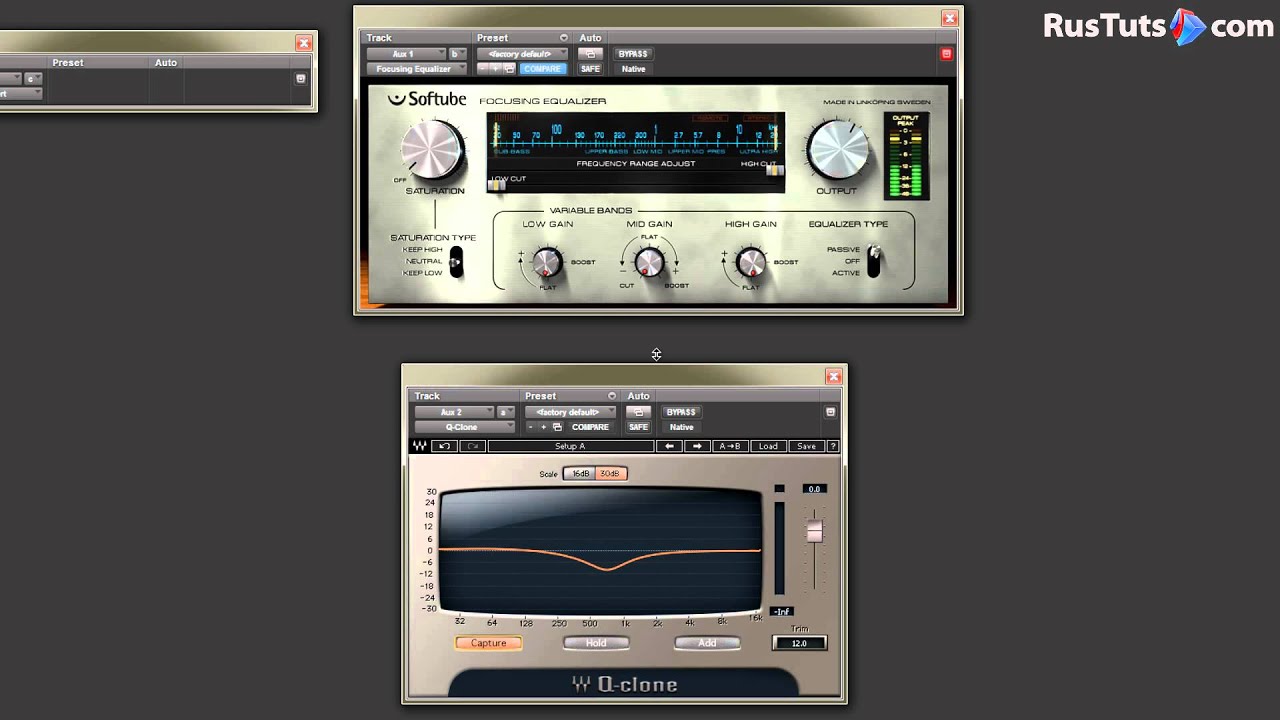Click Save in the Q-Clone toolbar
Image resolution: width=1280 pixels, height=720 pixels.
click(x=806, y=446)
